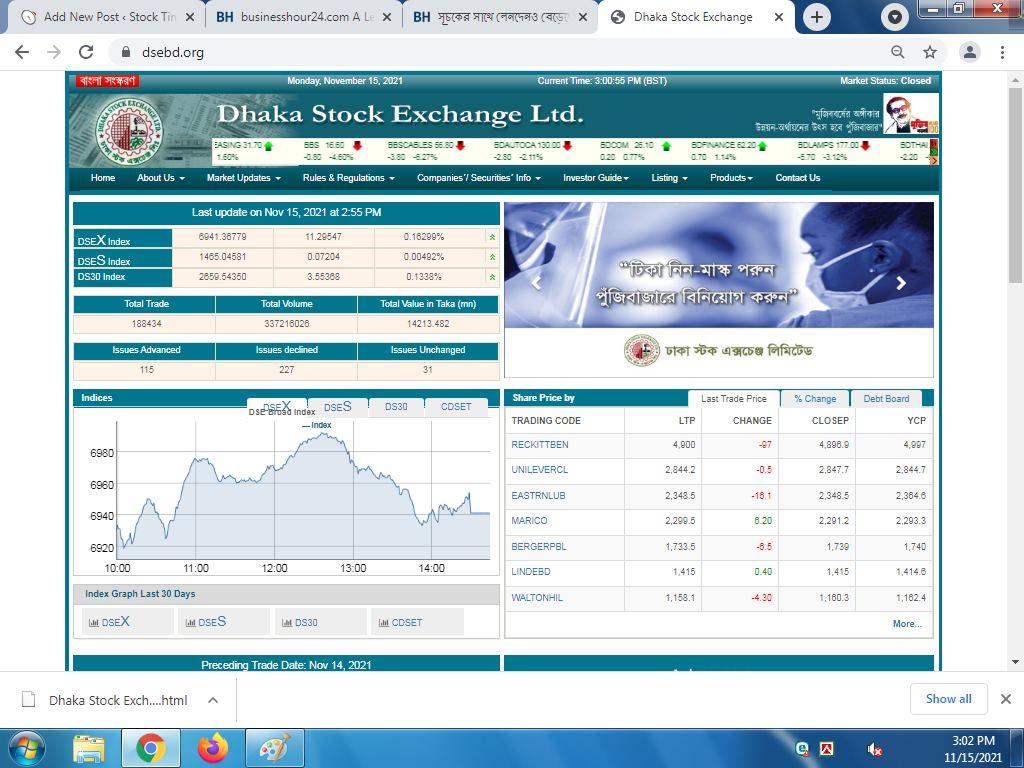Select the DSEX tab in Indices

[x=277, y=406]
